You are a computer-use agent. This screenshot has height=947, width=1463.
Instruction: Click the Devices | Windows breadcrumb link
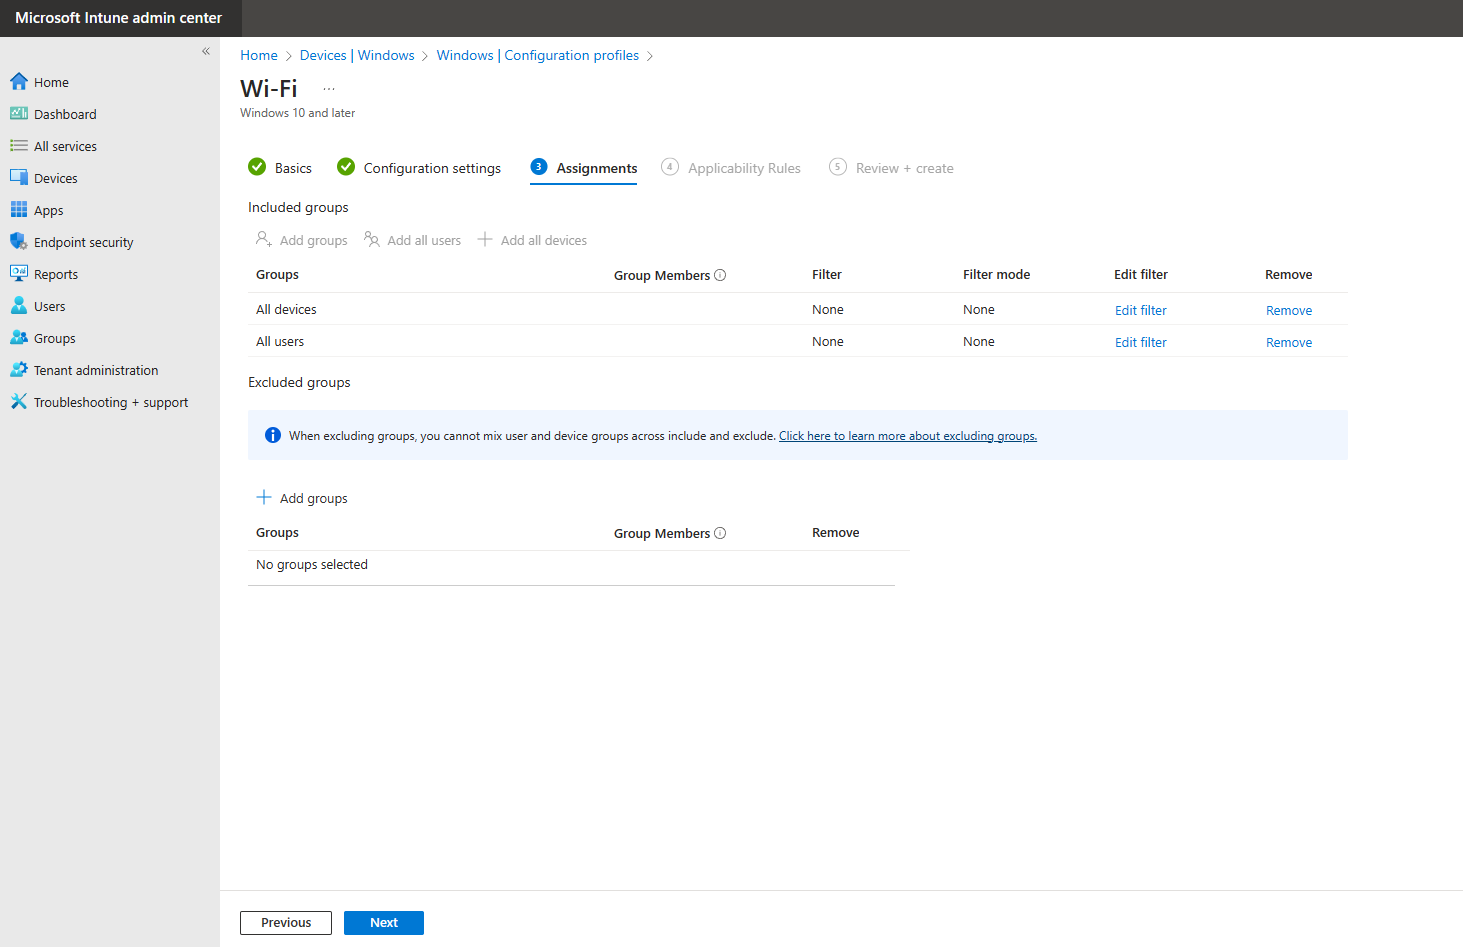357,55
